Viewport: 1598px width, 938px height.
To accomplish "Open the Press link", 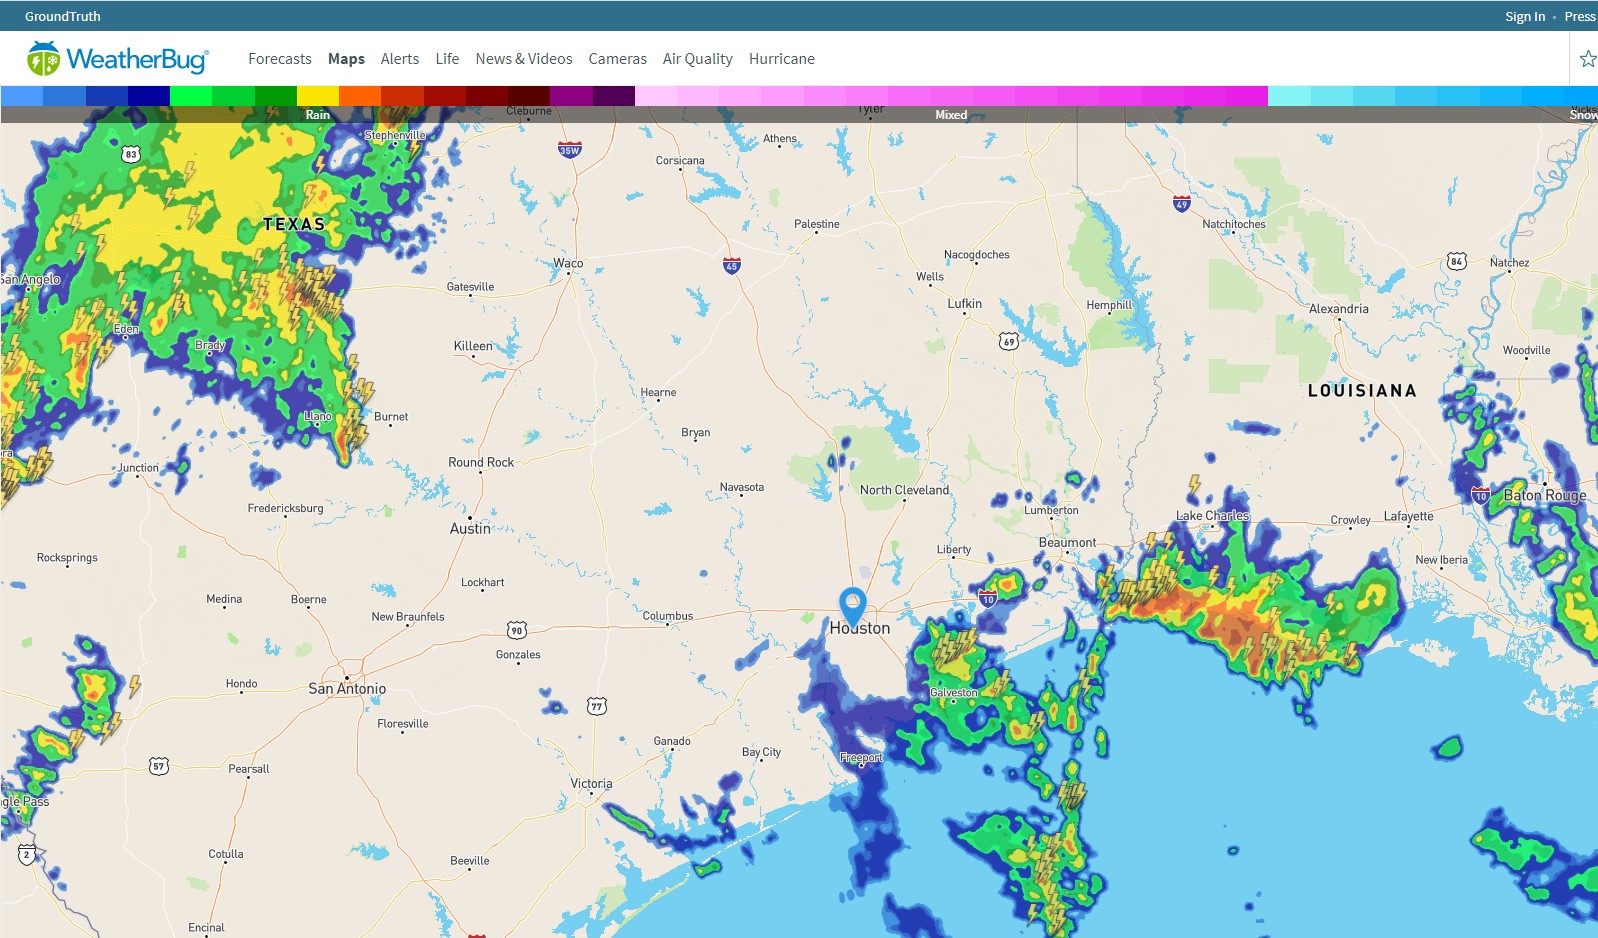I will (1580, 16).
